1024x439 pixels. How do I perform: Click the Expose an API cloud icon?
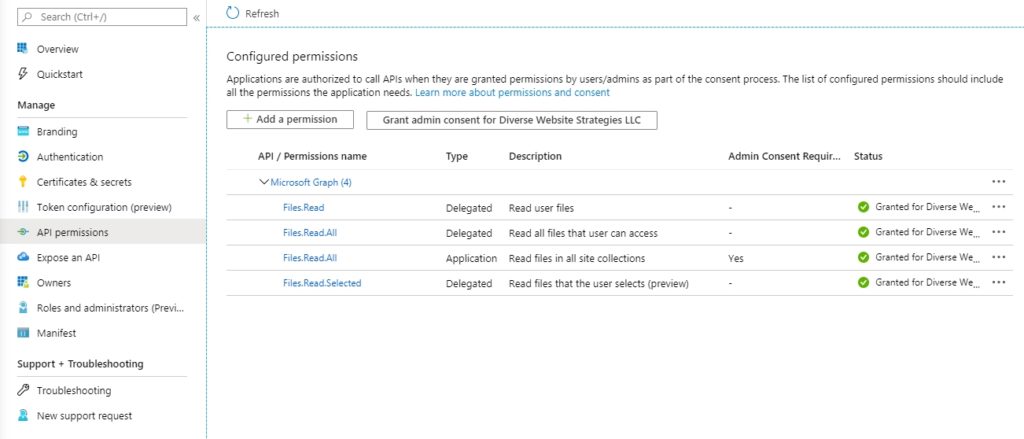click(x=23, y=257)
